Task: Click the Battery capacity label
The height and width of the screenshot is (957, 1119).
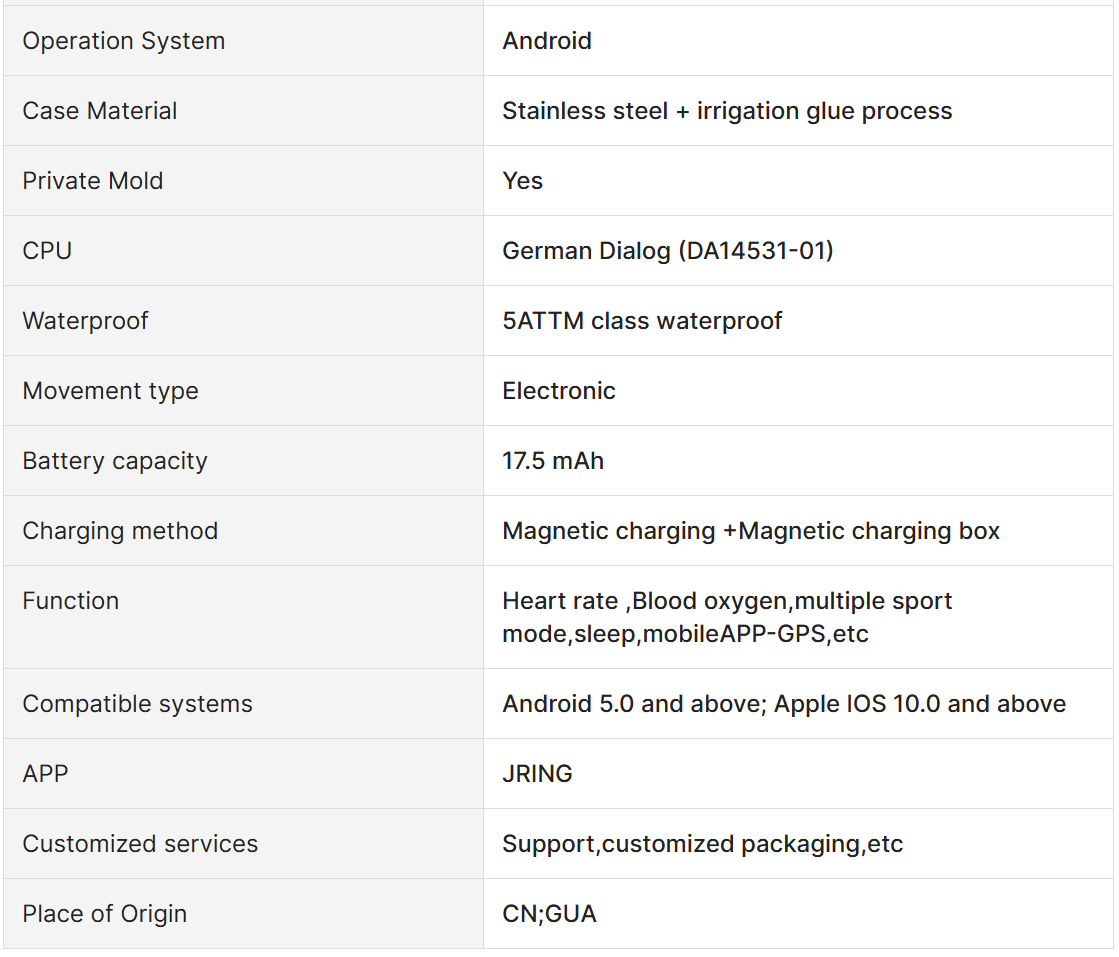Action: [x=114, y=460]
